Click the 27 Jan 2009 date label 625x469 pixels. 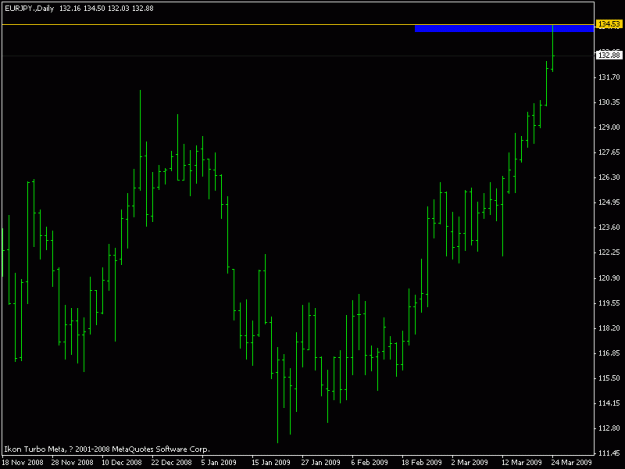(x=320, y=463)
